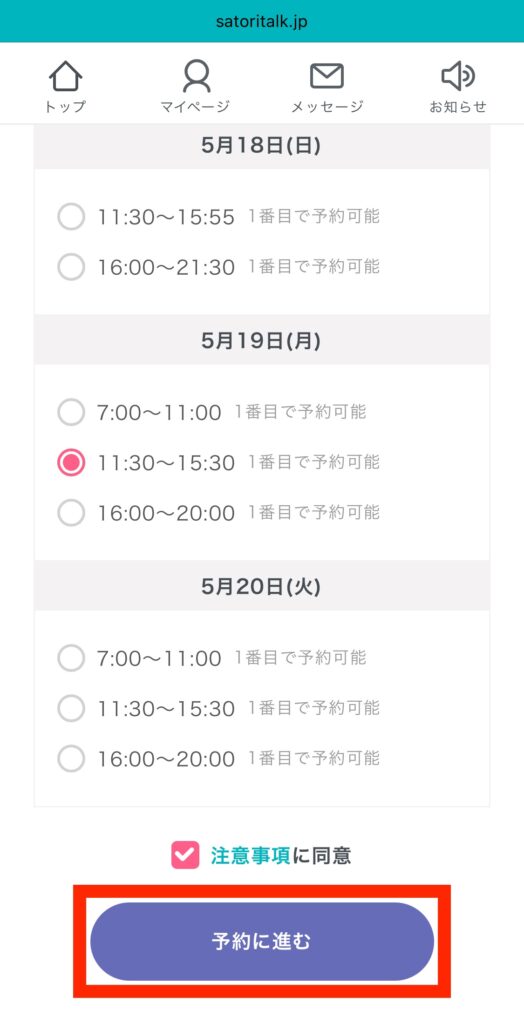Click the 1番目で予約可能 label beside 16:00～21:30
The width and height of the screenshot is (524, 1024).
pos(314,266)
